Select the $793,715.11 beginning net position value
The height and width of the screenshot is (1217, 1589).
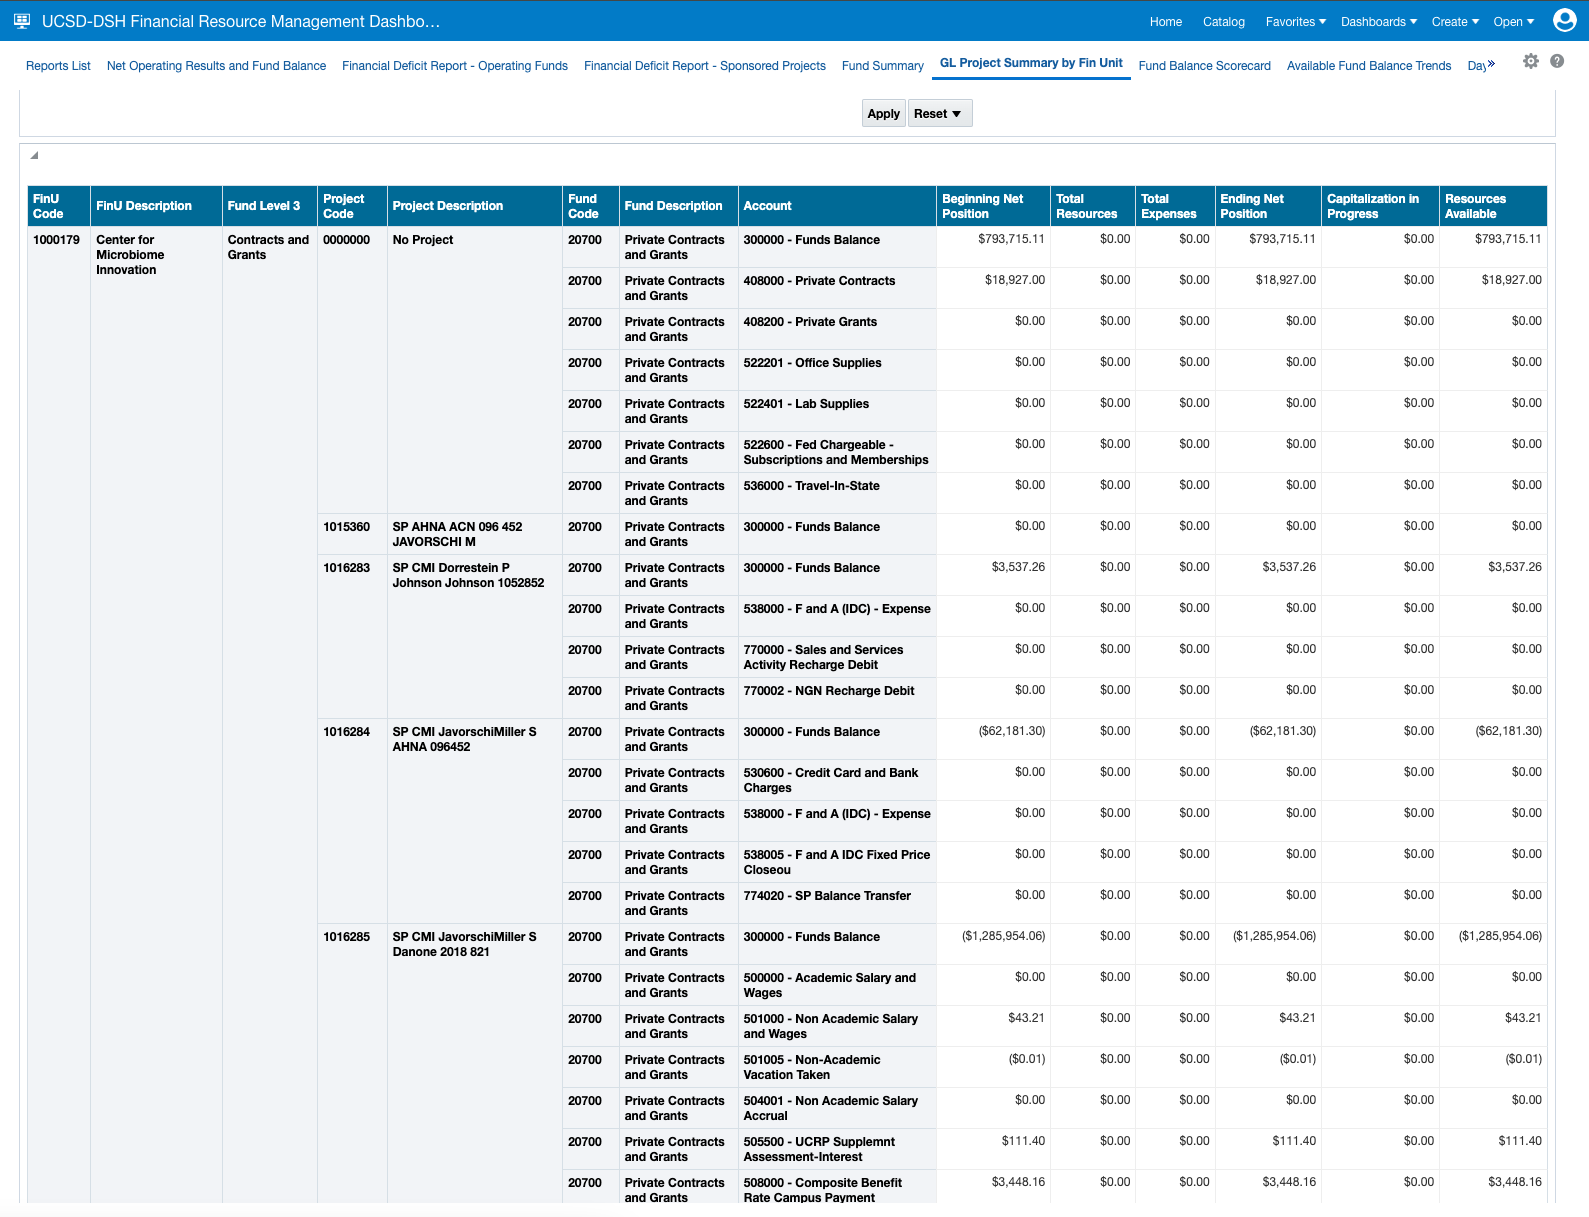(x=1011, y=239)
